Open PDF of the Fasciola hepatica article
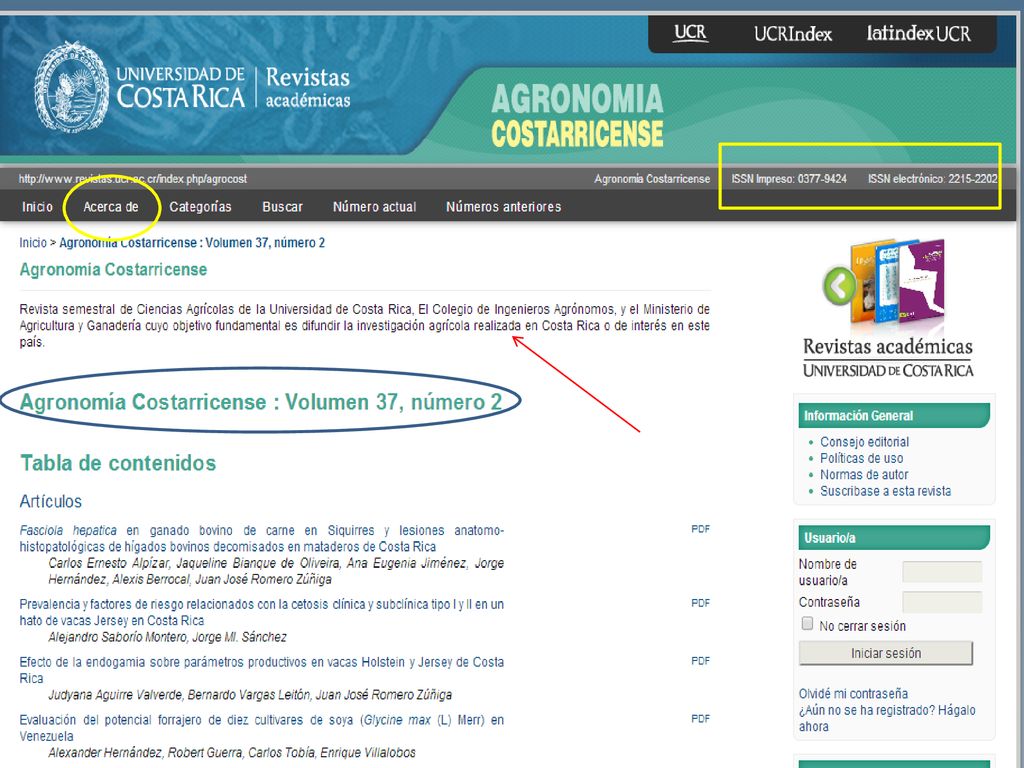Screen dimensions: 1024x768 [700, 530]
